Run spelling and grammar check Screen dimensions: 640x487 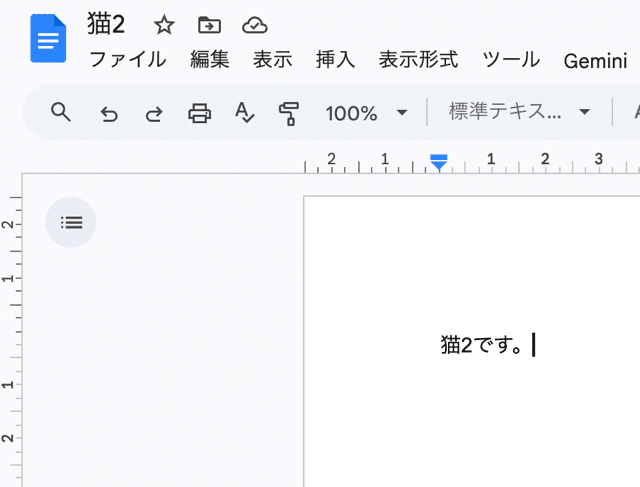tap(244, 113)
